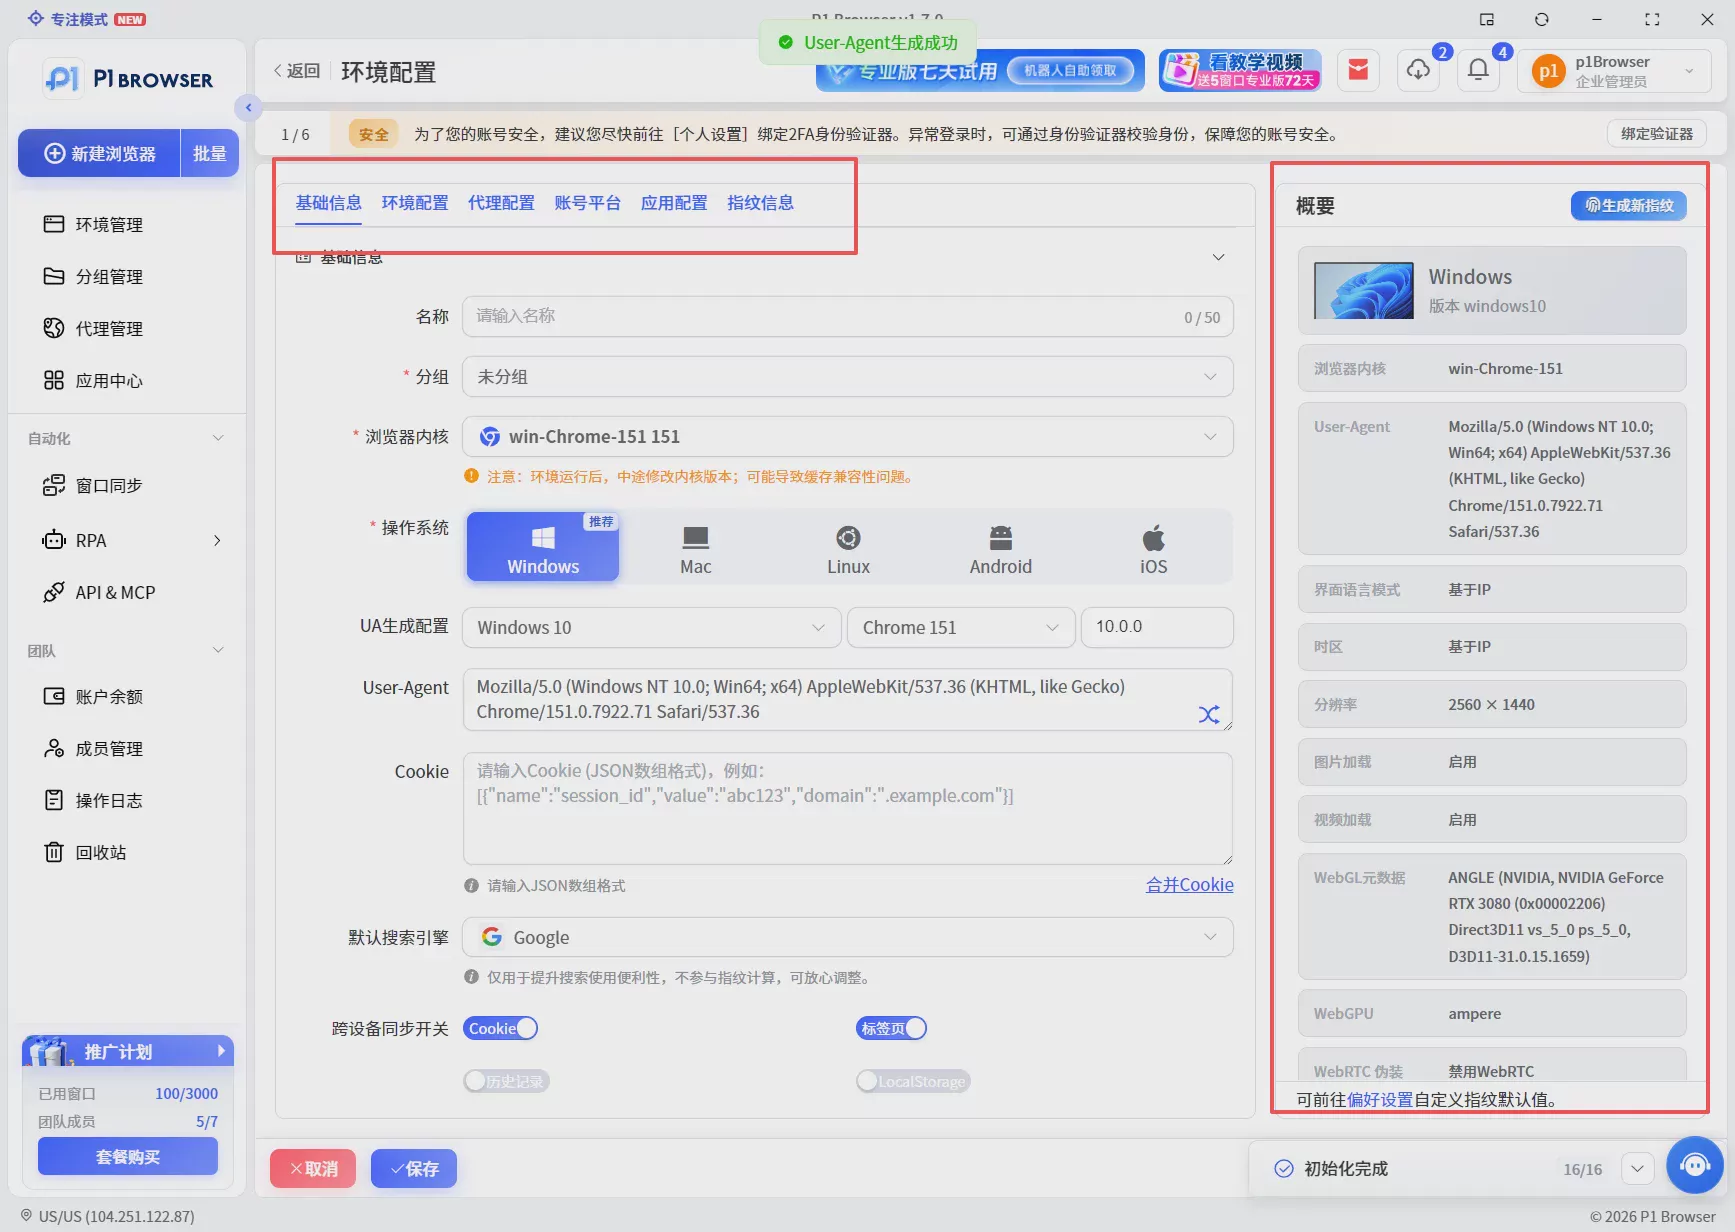Open 操作日志 page
This screenshot has width=1735, height=1232.
point(93,800)
